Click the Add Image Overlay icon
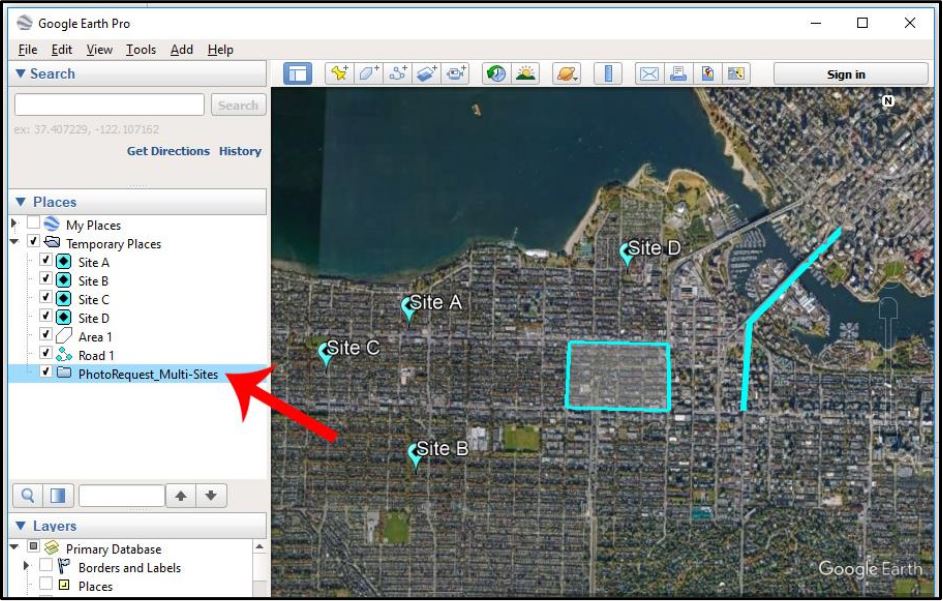This screenshot has height=601, width=943. click(426, 74)
